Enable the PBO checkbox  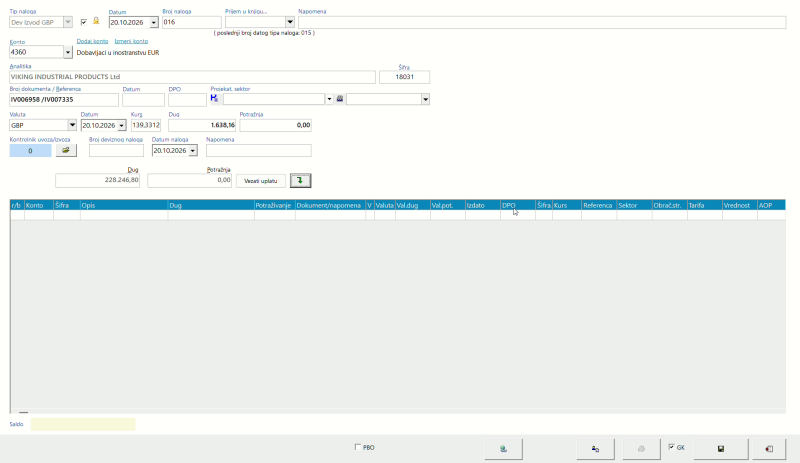tap(358, 447)
